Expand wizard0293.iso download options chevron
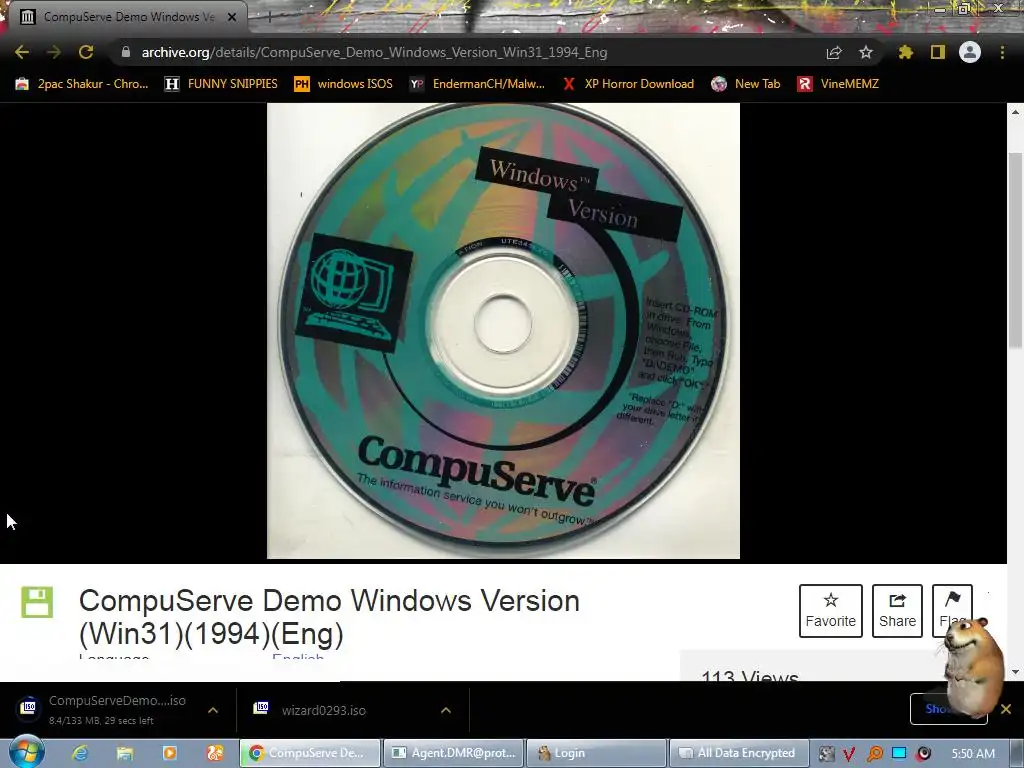This screenshot has height=768, width=1024. (446, 710)
